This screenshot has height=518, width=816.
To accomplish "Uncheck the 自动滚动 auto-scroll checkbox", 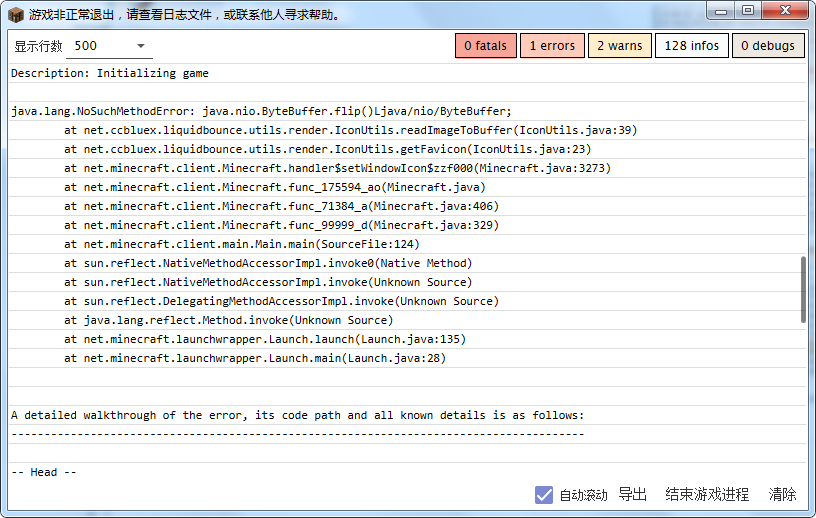I will tap(544, 494).
